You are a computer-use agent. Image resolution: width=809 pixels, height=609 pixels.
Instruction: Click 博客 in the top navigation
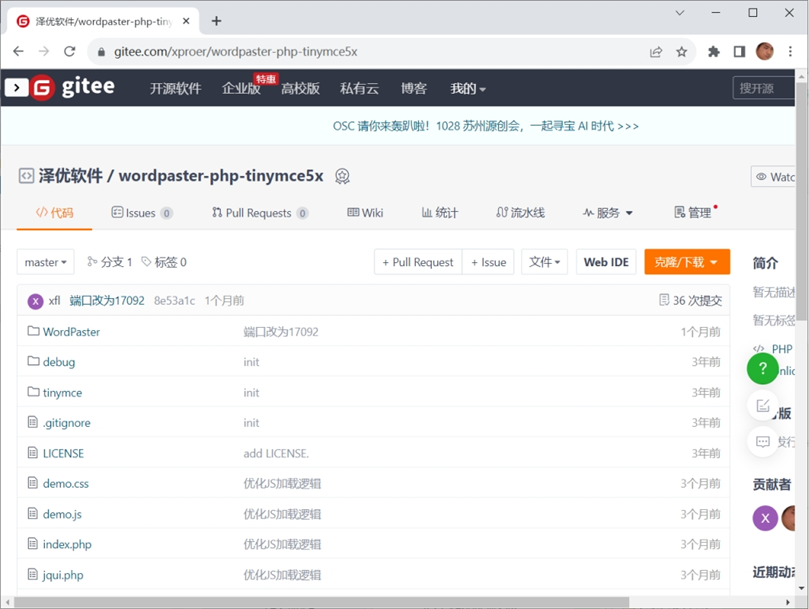click(x=414, y=88)
